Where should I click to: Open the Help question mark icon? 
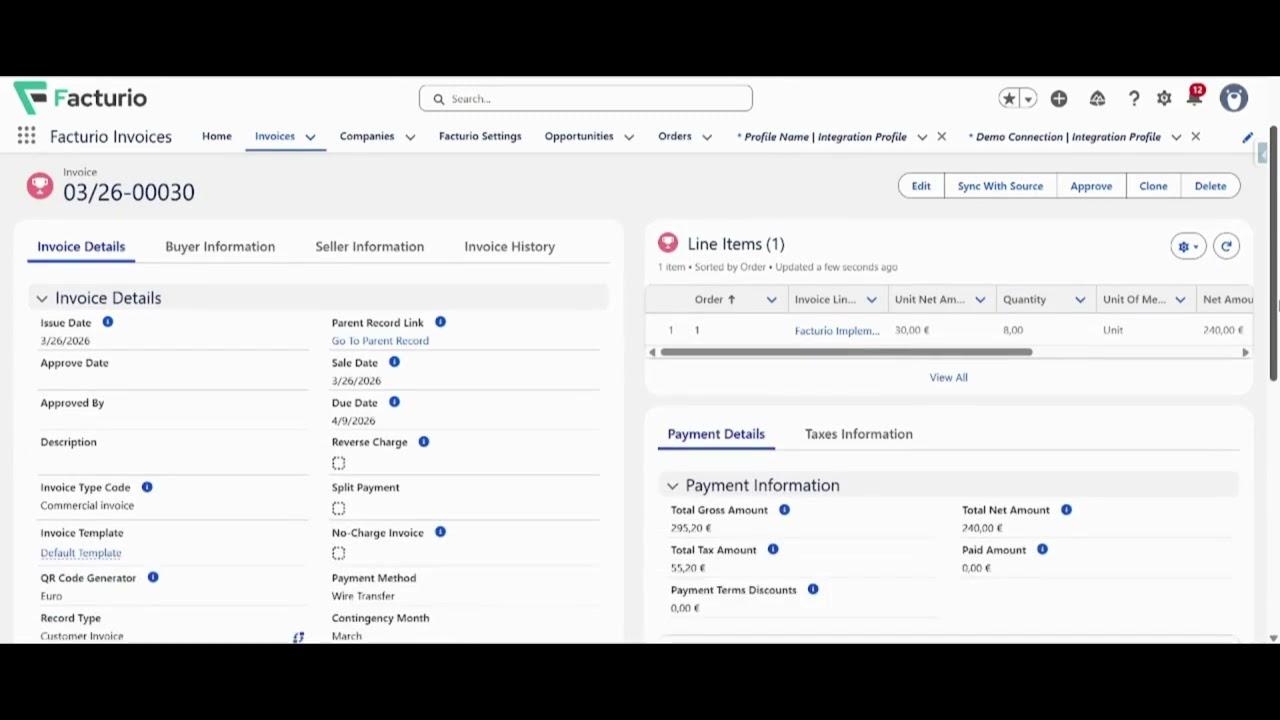tap(1134, 98)
